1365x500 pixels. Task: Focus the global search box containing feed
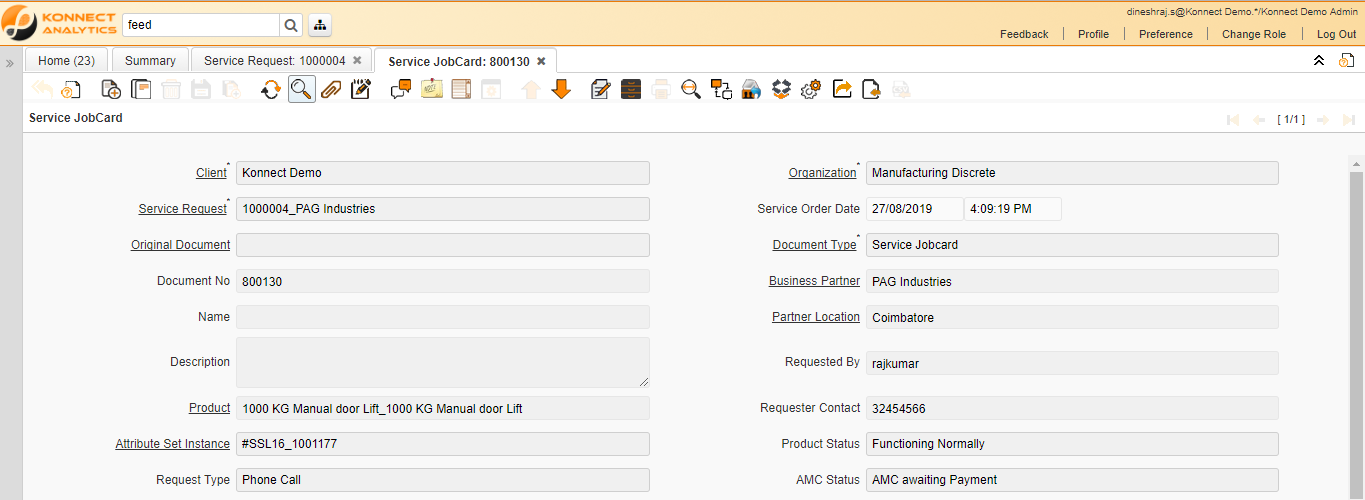click(x=200, y=25)
